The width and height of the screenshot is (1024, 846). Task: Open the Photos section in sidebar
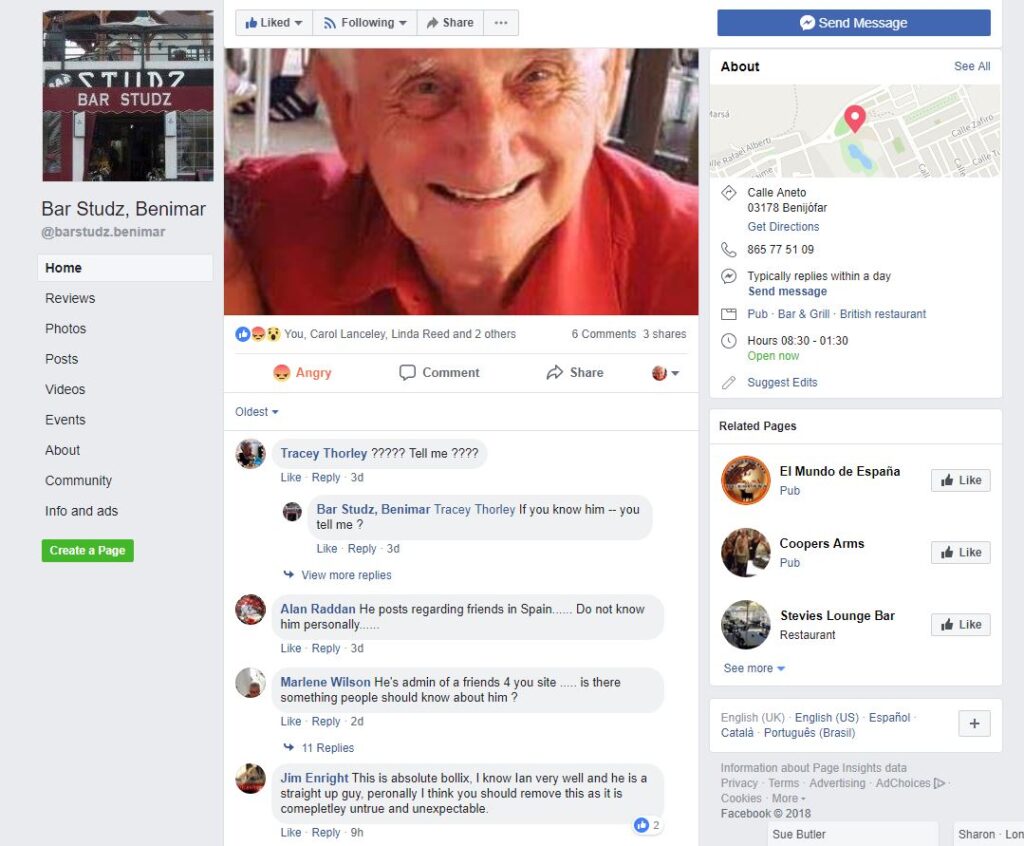click(65, 329)
